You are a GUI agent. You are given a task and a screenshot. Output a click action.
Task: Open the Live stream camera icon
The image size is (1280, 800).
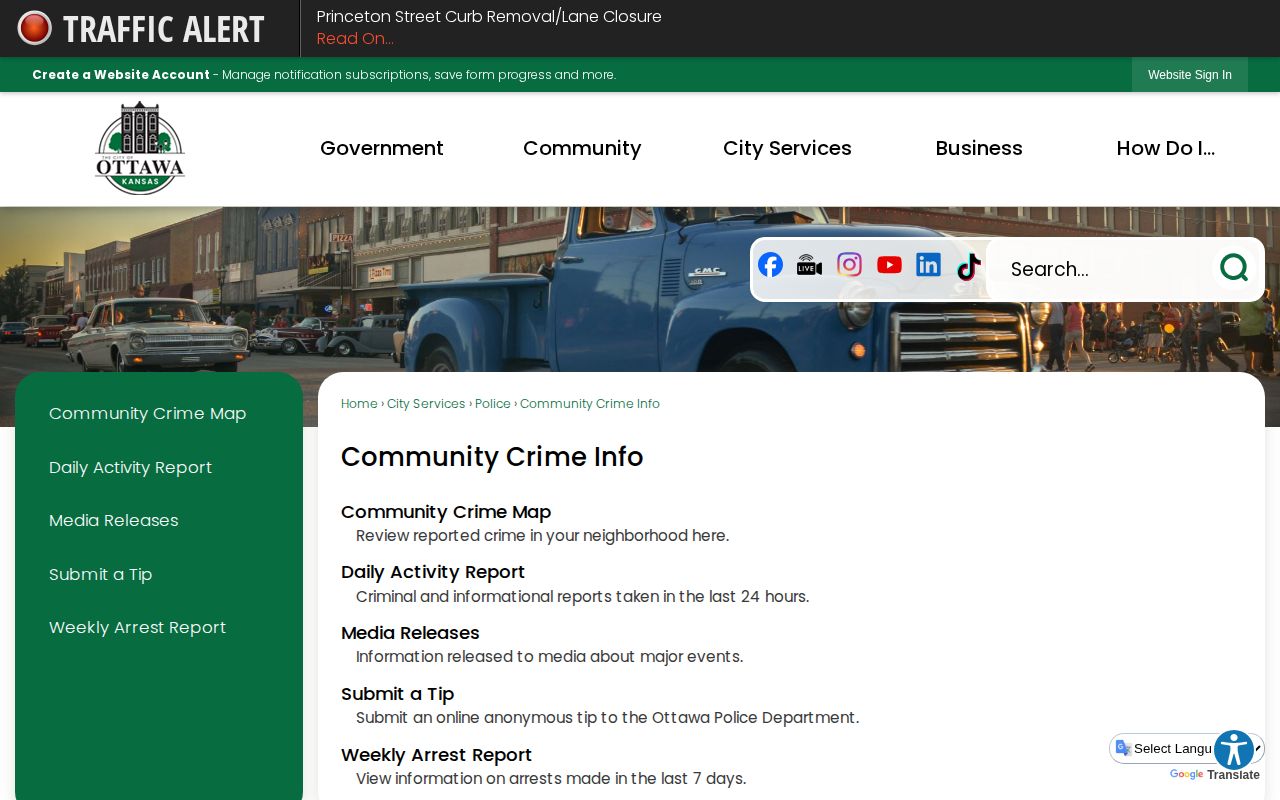point(809,265)
